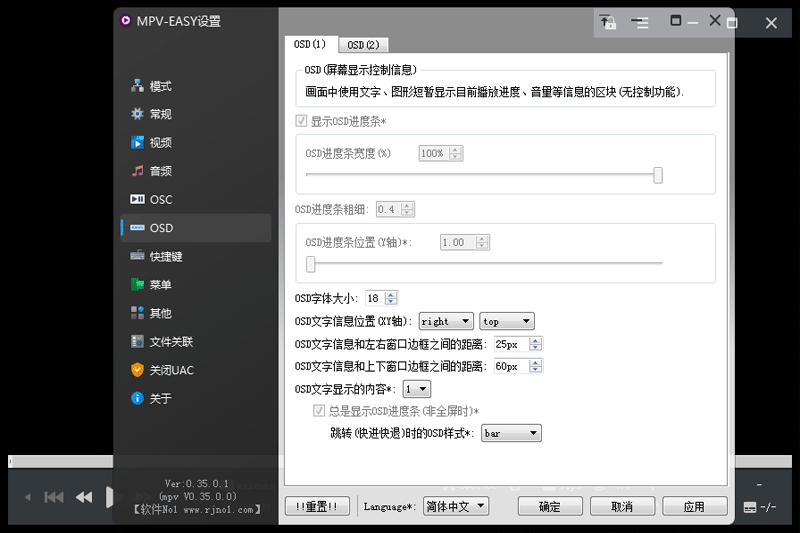
Task: Click the MPV-EASY app logo icon
Action: click(x=126, y=20)
